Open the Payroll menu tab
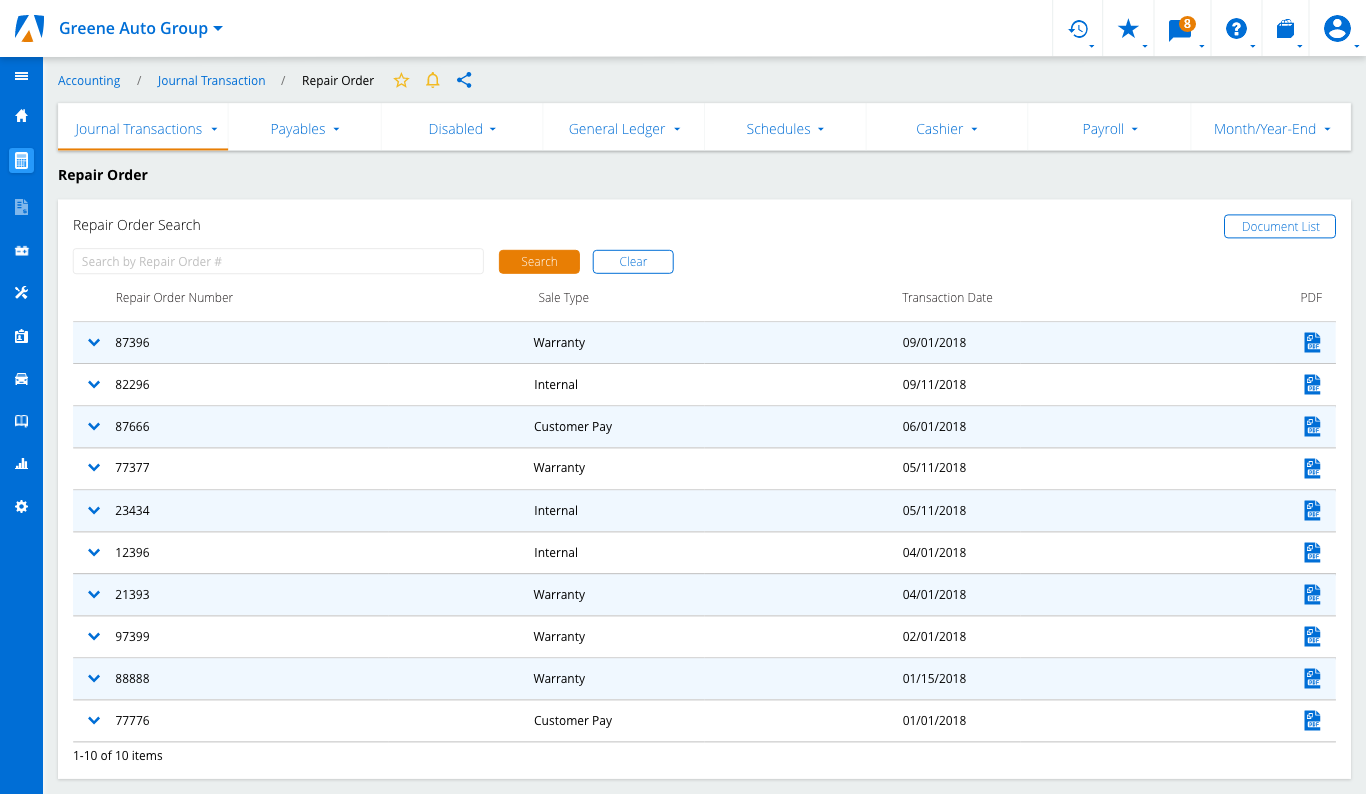 tap(1109, 129)
